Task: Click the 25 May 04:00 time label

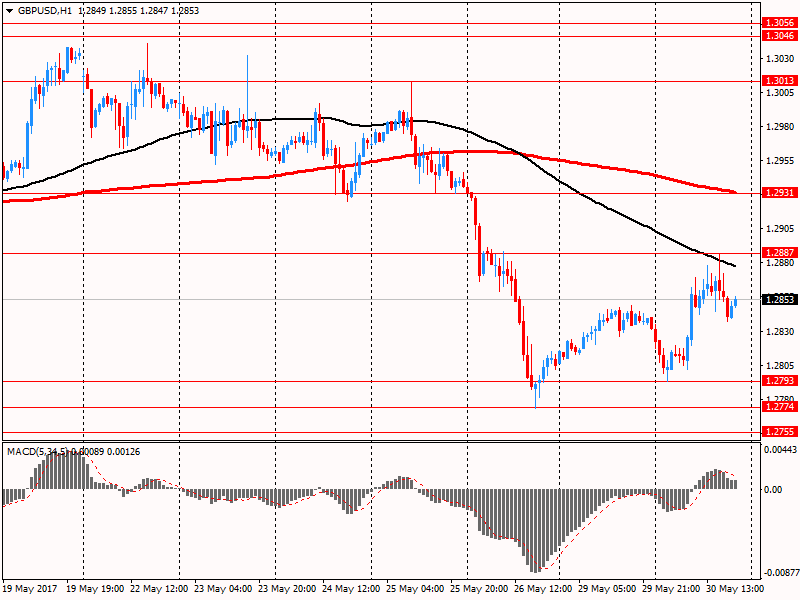Action: click(x=415, y=589)
